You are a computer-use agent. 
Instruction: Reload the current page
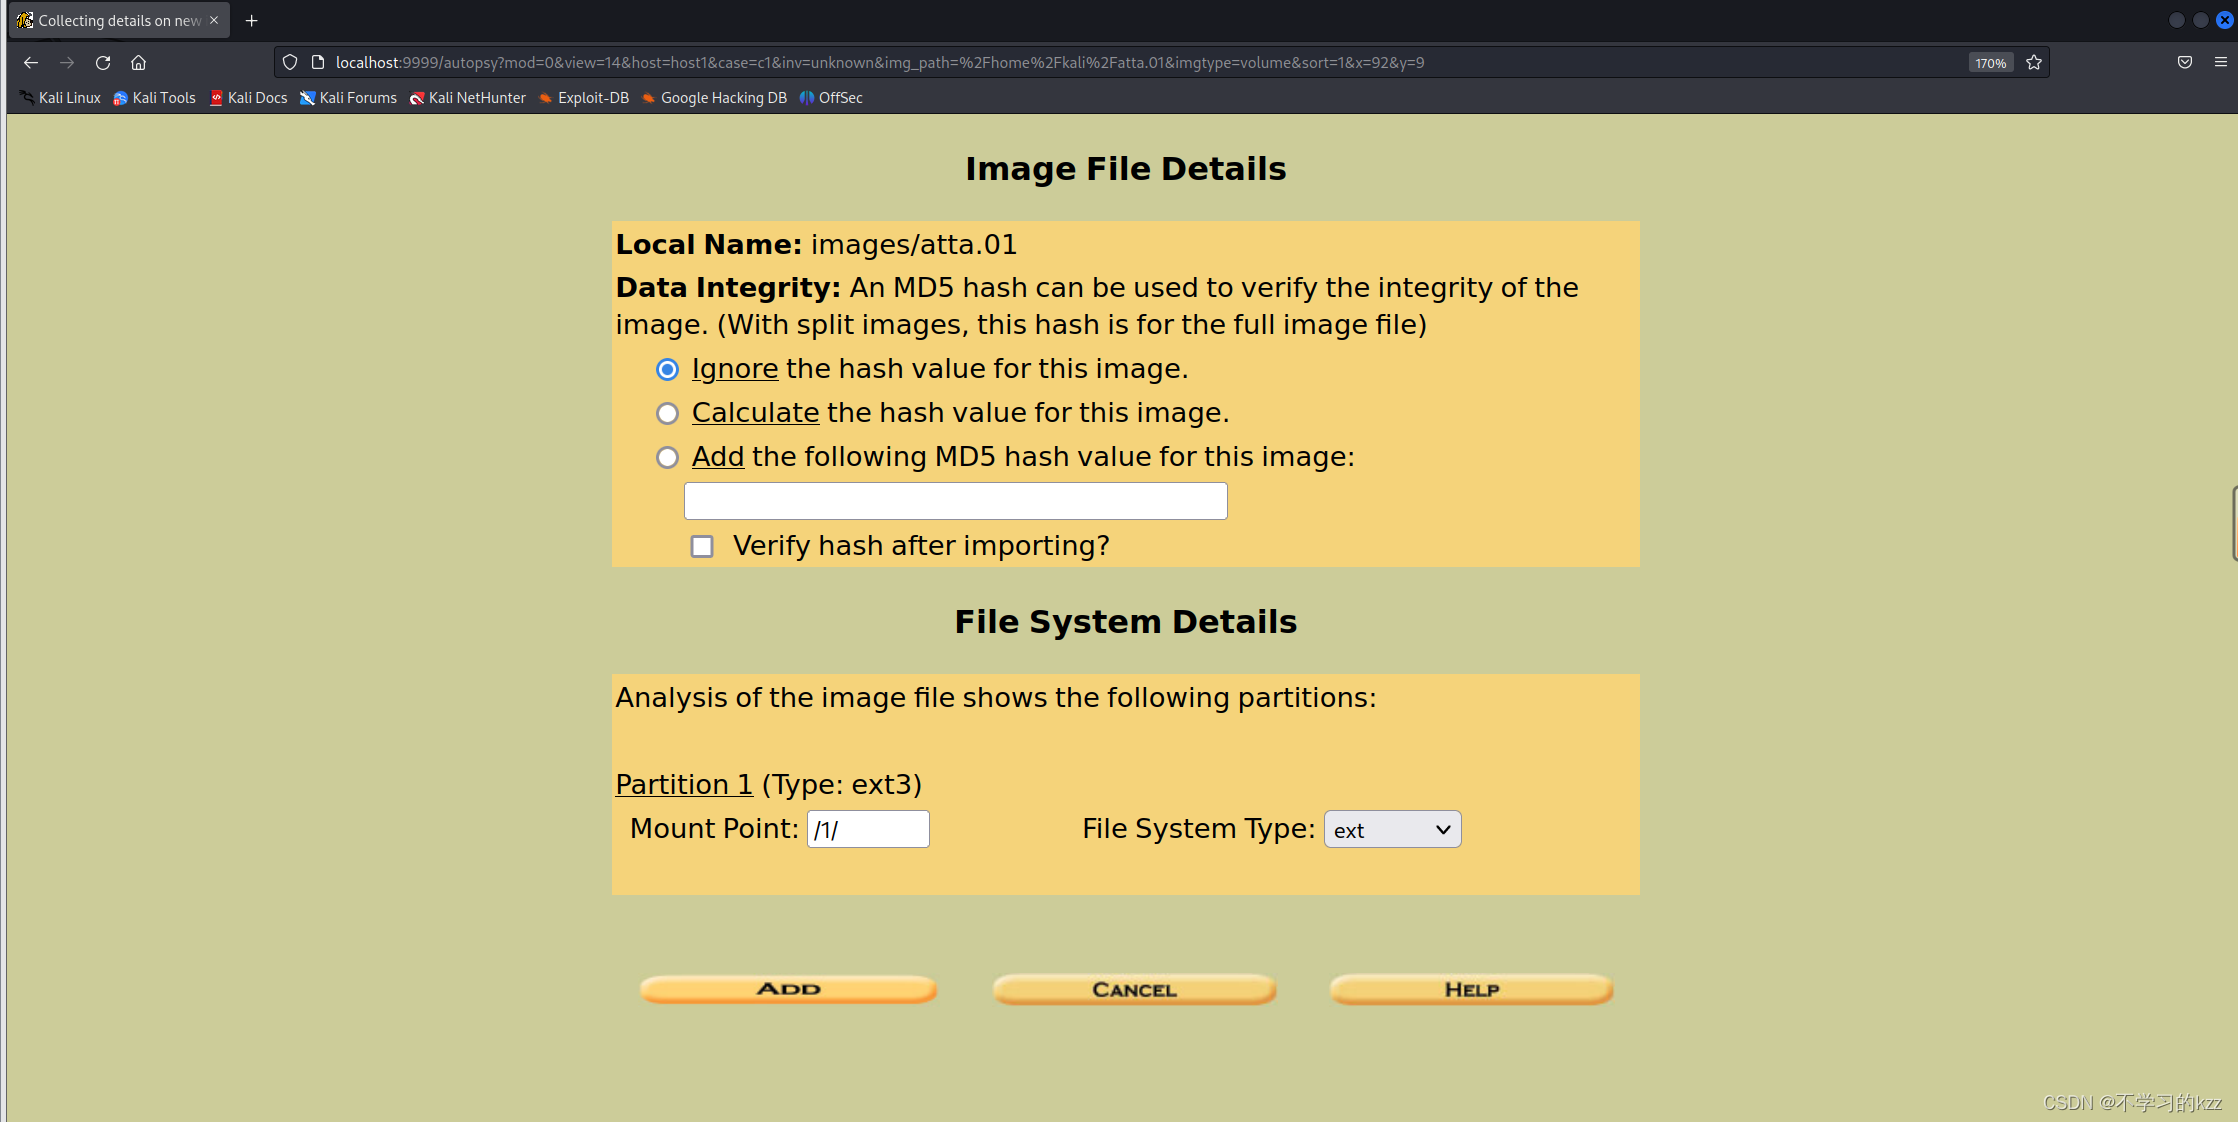point(103,62)
